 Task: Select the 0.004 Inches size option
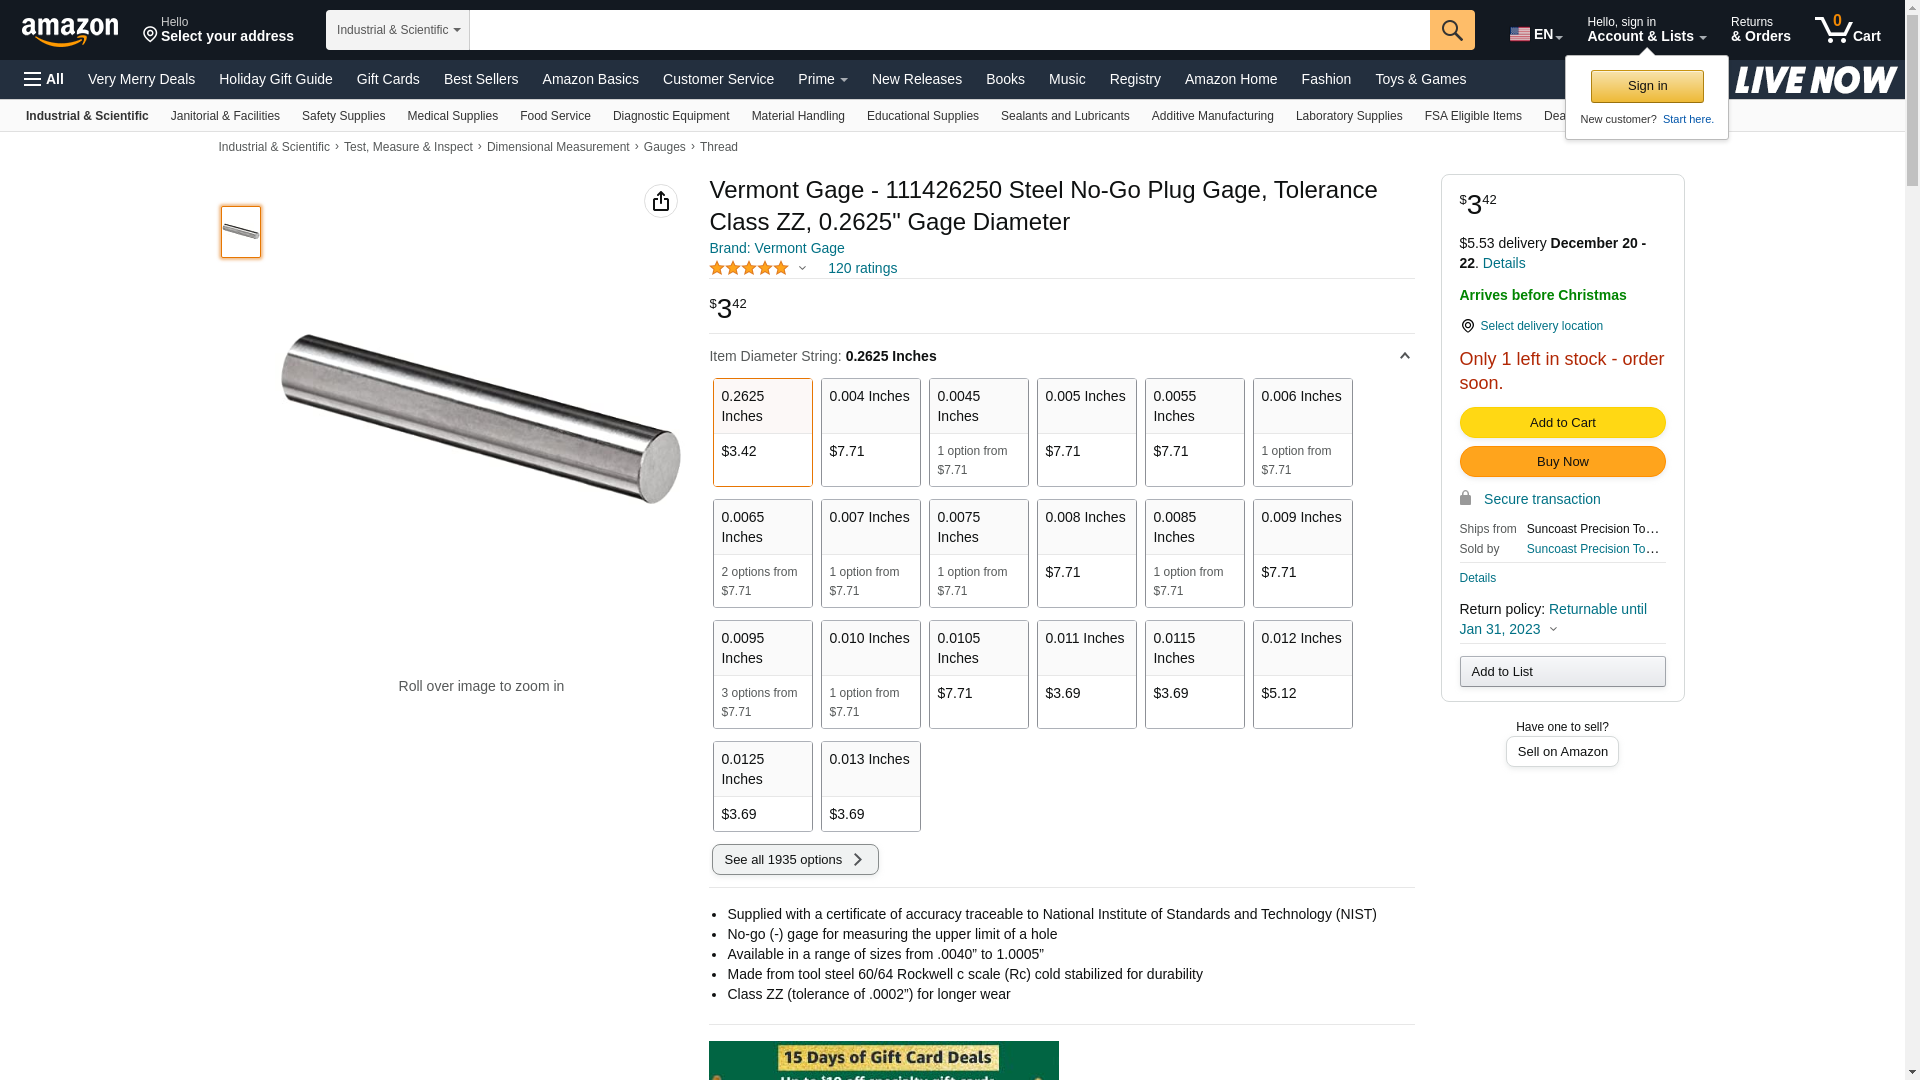[870, 432]
